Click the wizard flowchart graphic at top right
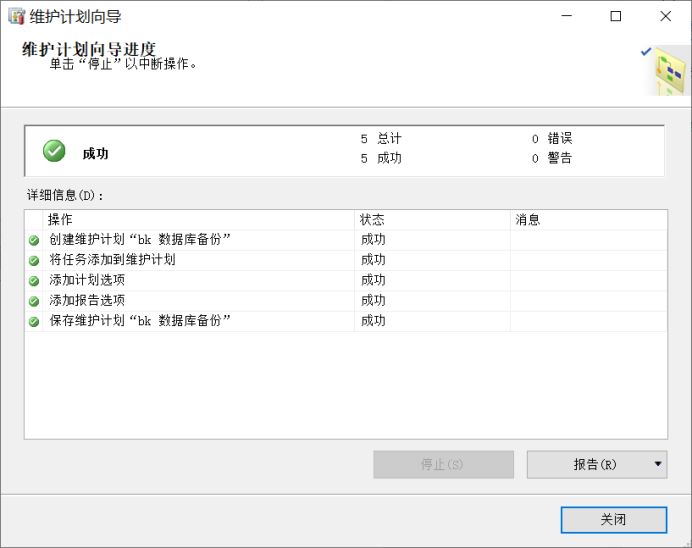This screenshot has width=692, height=548. [x=670, y=71]
